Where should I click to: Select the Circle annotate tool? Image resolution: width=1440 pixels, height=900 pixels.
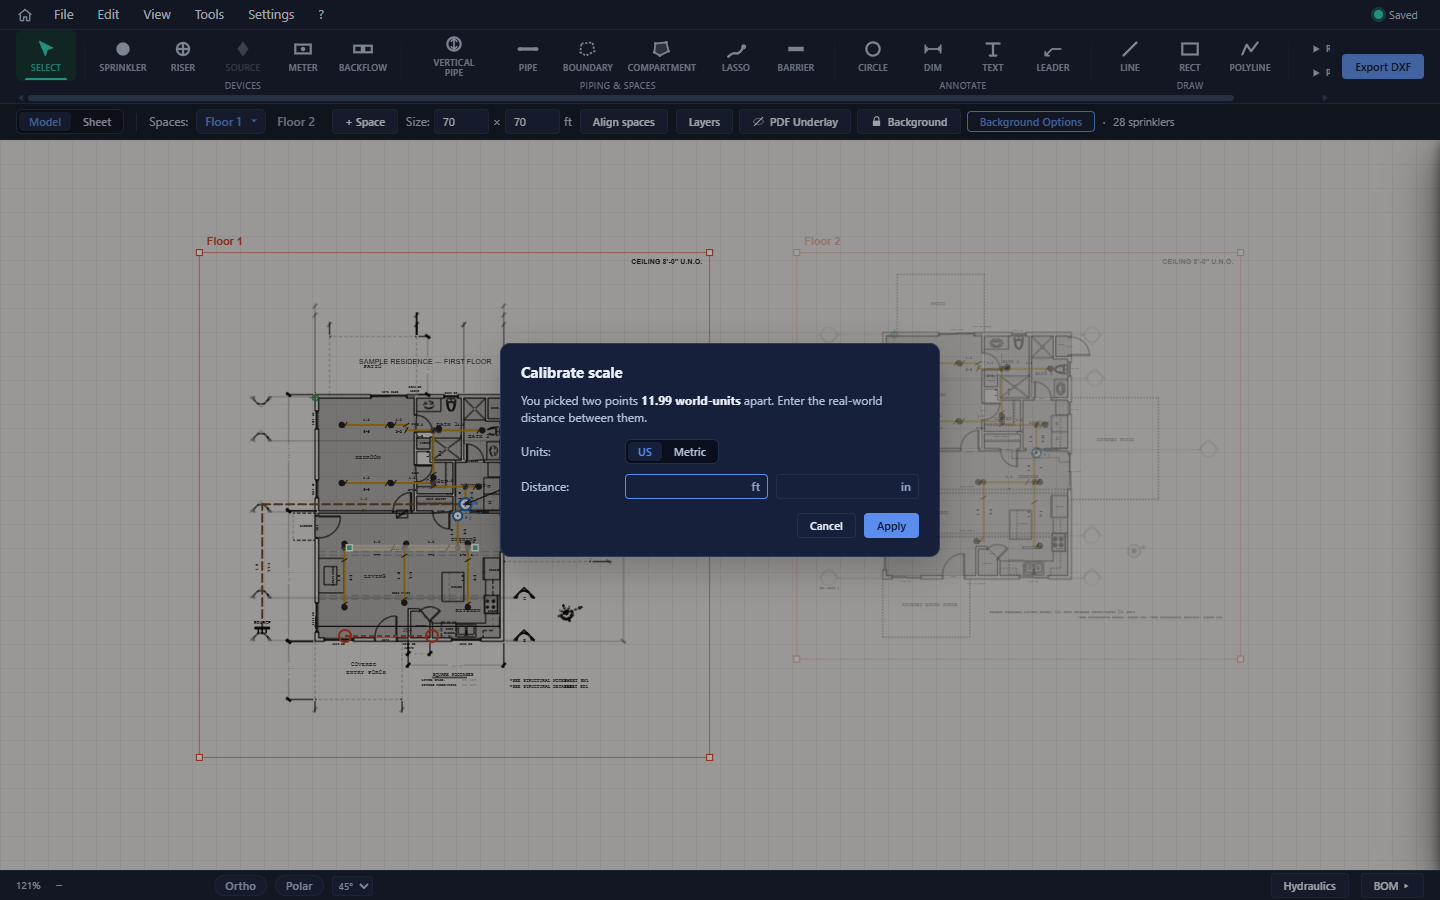tap(873, 56)
